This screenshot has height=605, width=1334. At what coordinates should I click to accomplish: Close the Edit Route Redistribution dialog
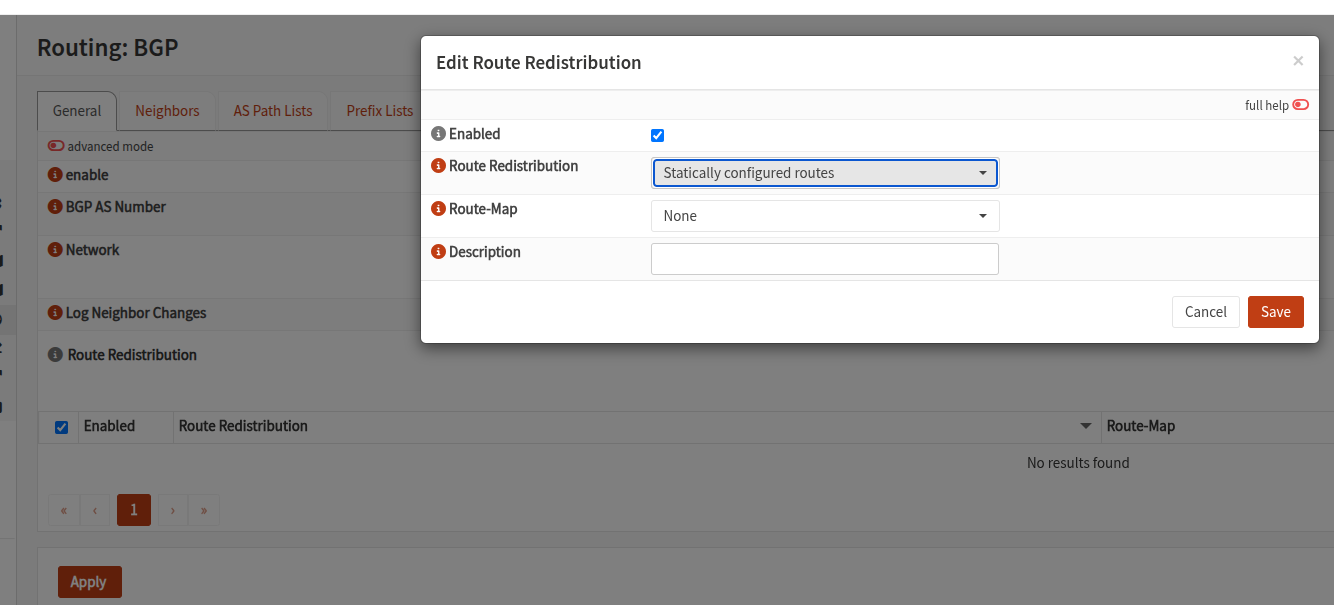(1298, 61)
